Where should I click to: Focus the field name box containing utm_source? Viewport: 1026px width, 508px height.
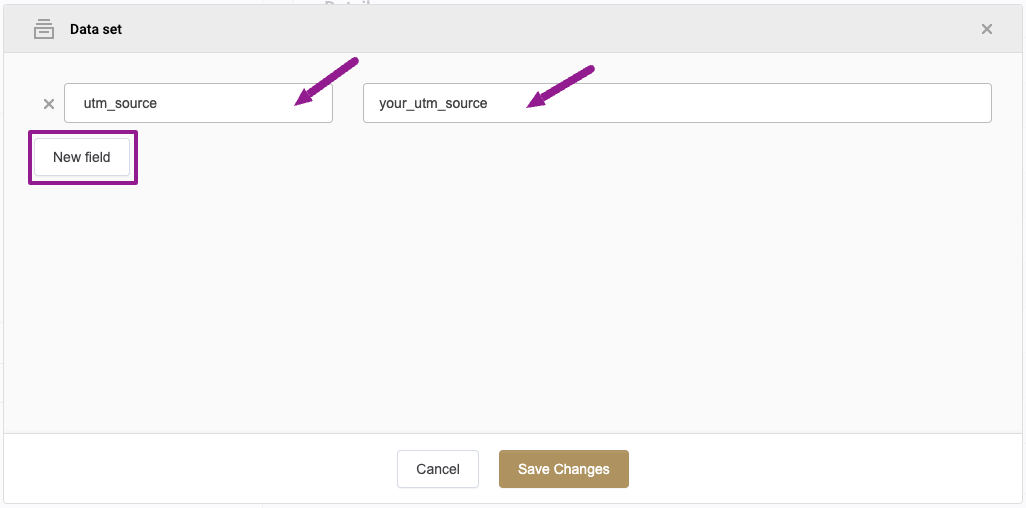coord(198,103)
